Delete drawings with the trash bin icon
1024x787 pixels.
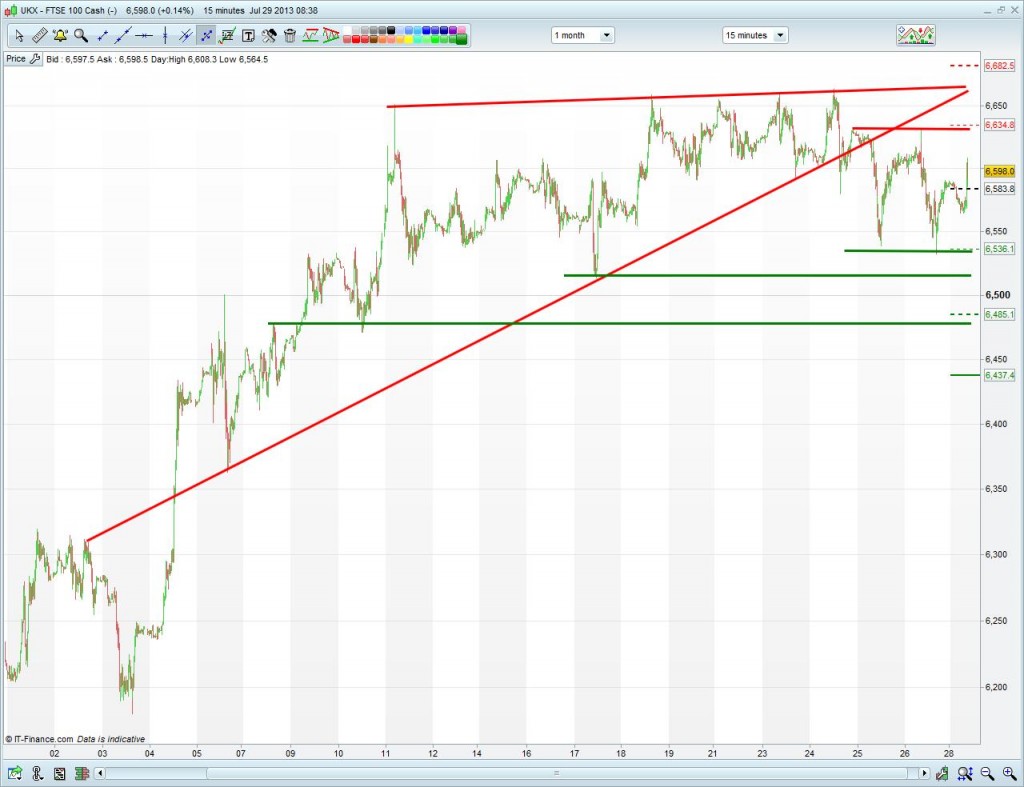pyautogui.click(x=290, y=36)
